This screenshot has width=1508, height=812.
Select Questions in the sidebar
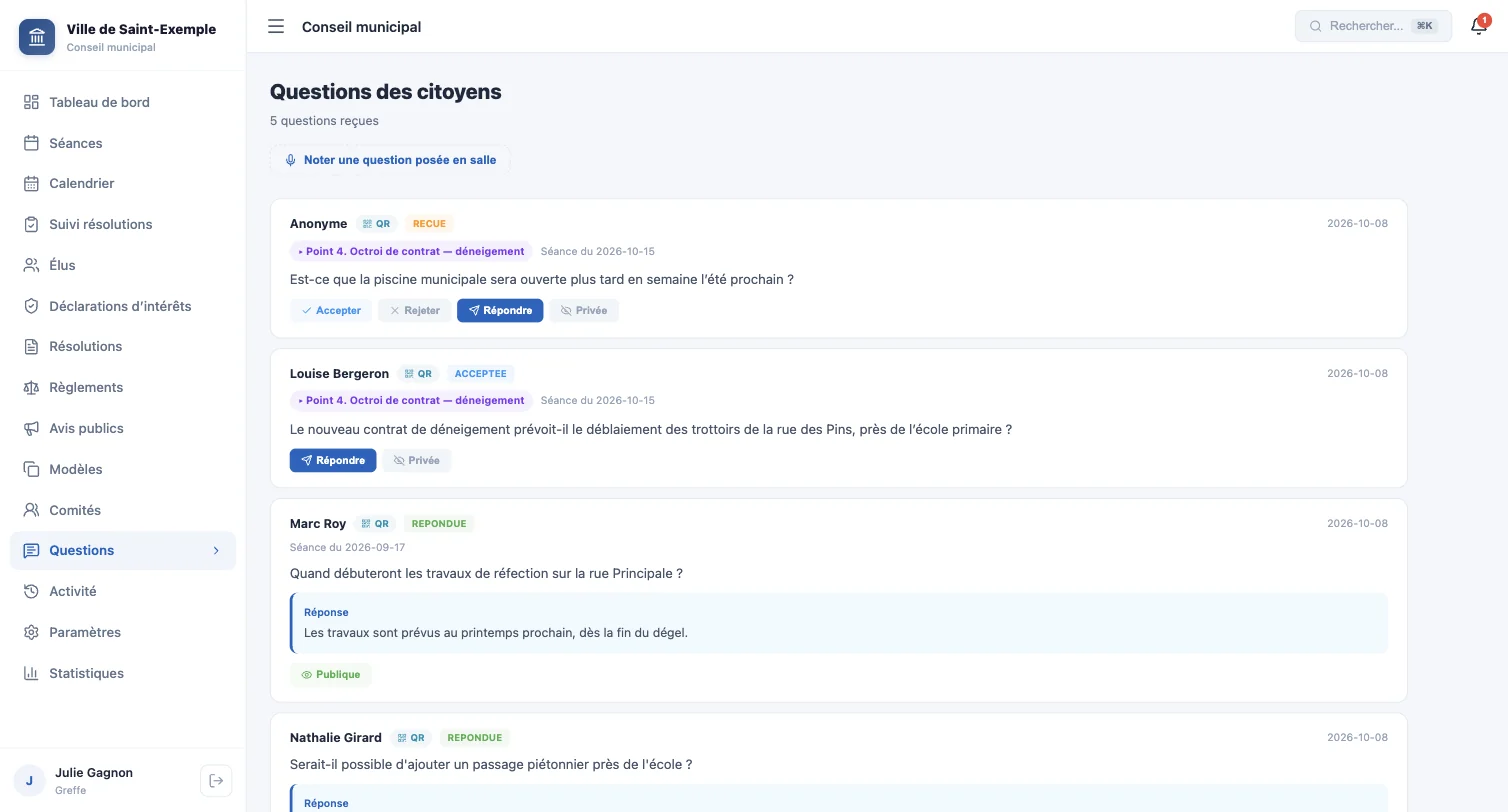[x=123, y=550]
